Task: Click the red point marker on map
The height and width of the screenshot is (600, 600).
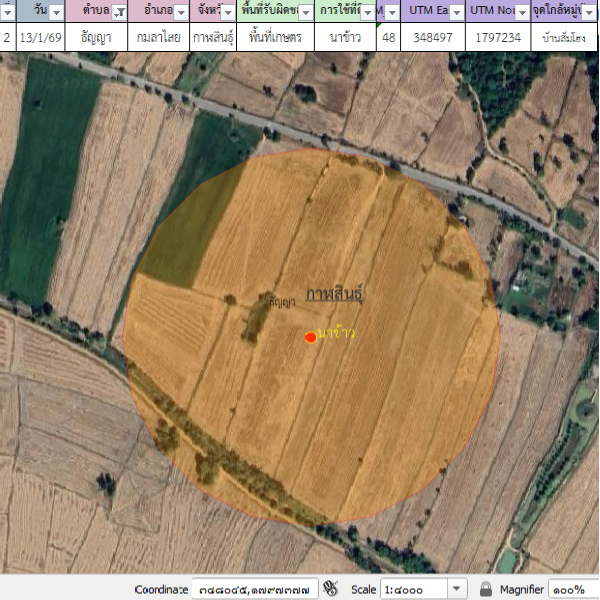Action: click(311, 338)
